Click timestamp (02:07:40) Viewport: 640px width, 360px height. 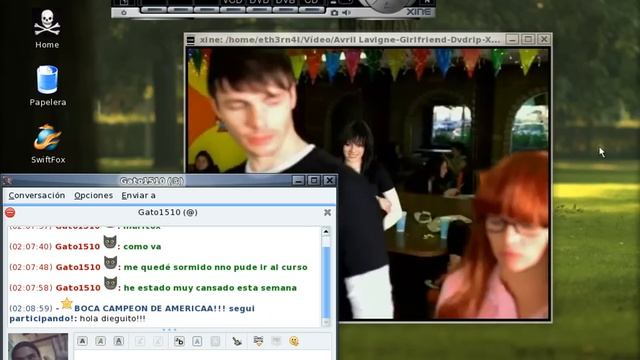coord(31,247)
